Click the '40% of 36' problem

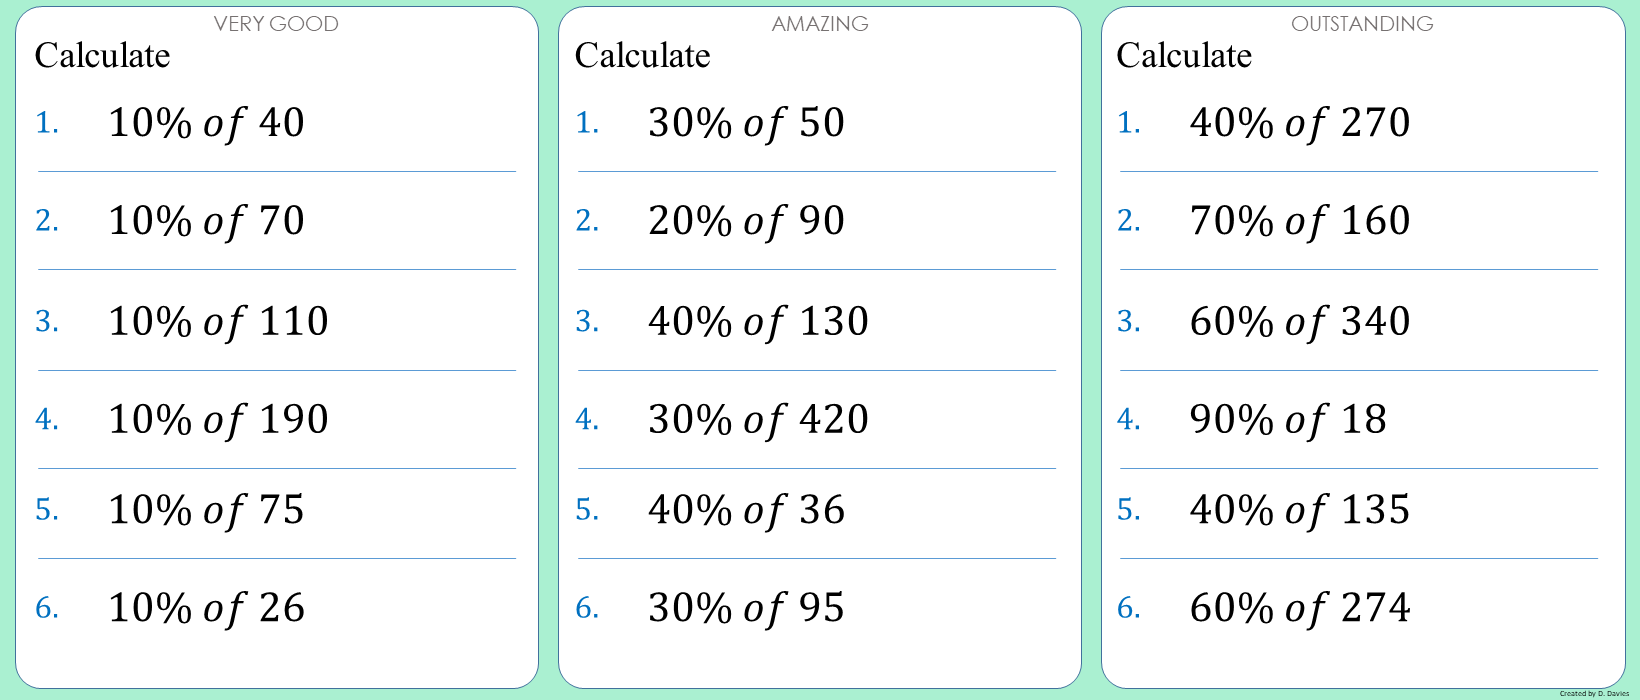[746, 510]
